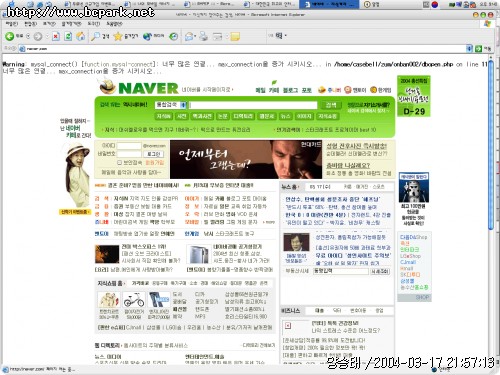Click the Forward arrow button
This screenshot has width=500, height=375.
pyautogui.click(x=38, y=36)
